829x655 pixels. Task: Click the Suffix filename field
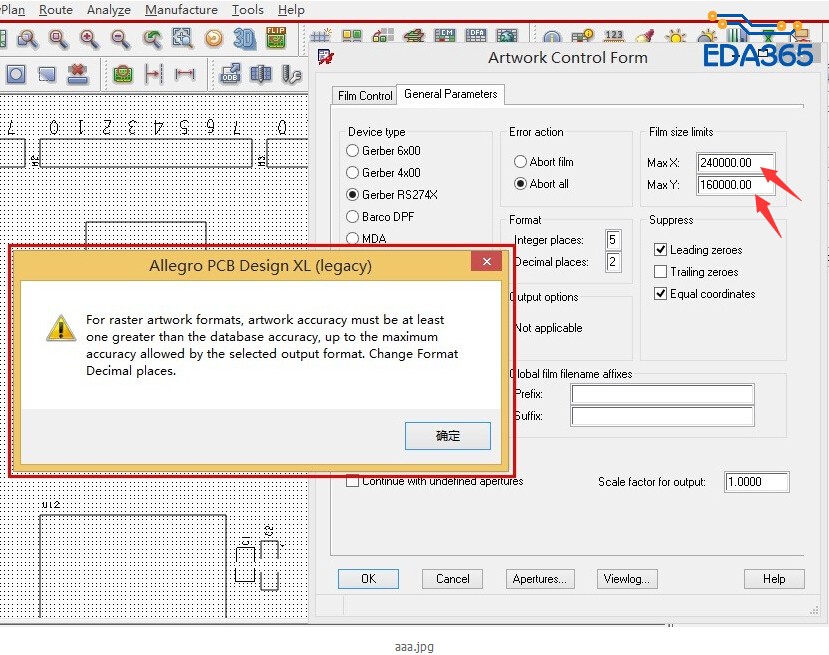[x=662, y=416]
